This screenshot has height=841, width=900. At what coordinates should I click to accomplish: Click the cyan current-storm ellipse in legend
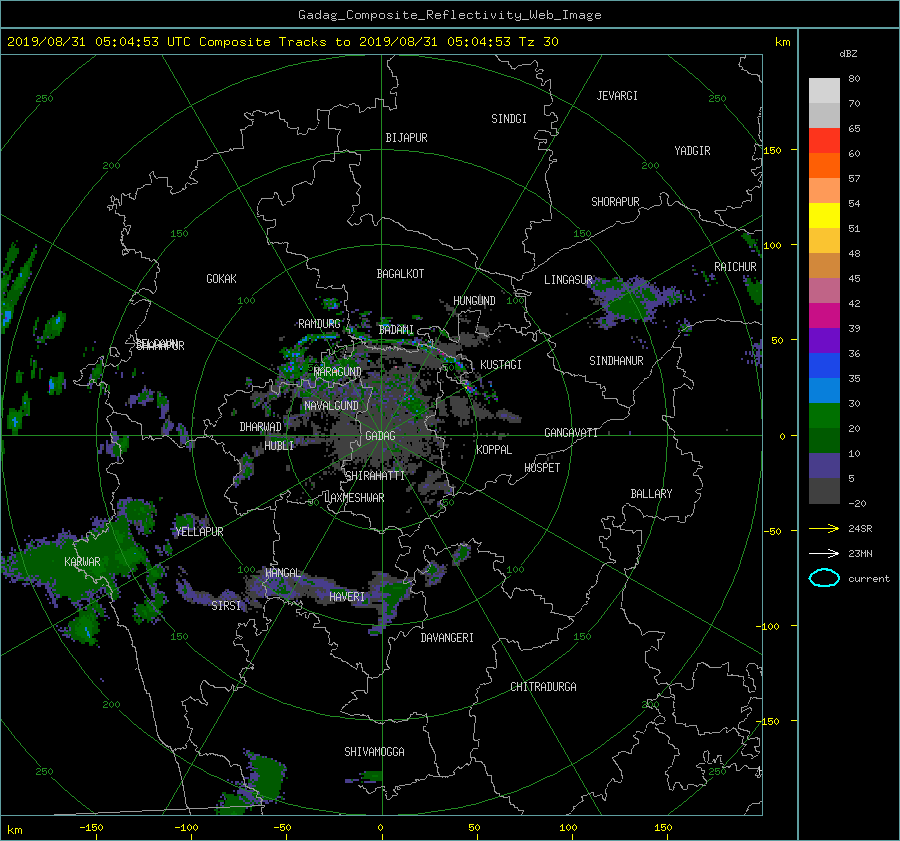tap(824, 578)
